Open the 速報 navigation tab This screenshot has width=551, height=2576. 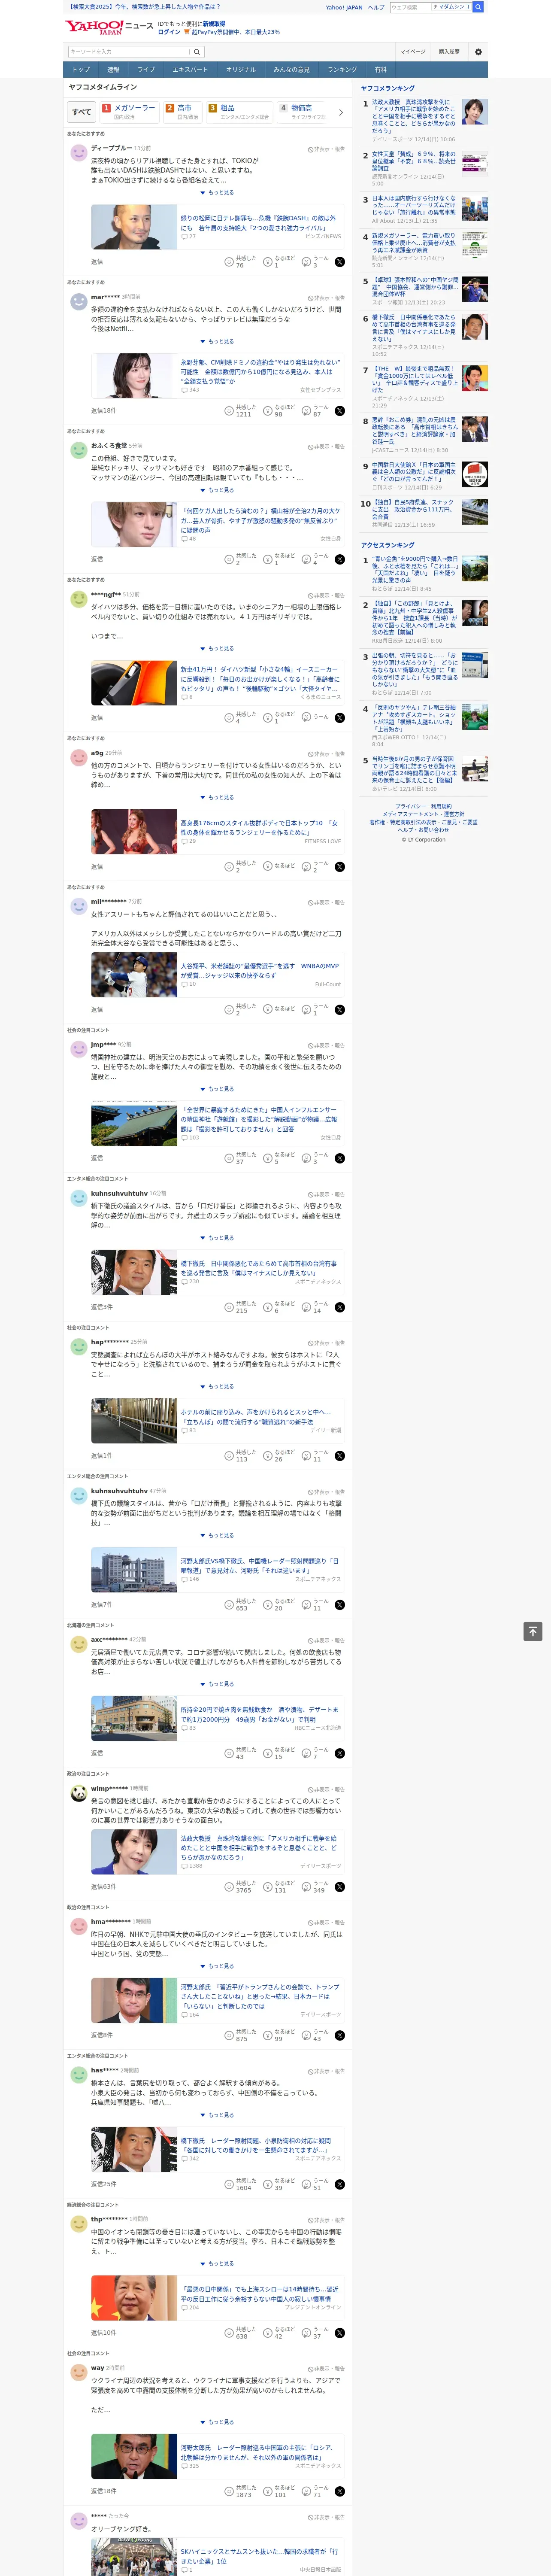tap(113, 70)
